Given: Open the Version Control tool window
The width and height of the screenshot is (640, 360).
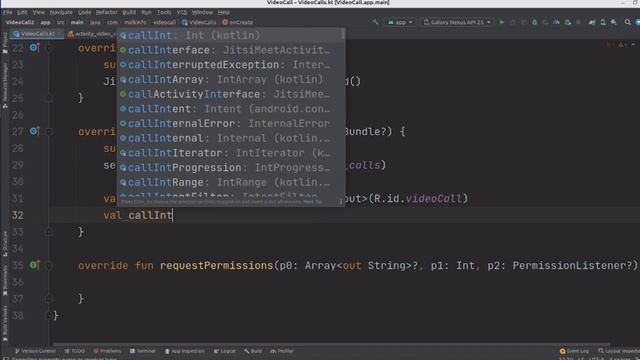Looking at the screenshot, I should (35, 351).
